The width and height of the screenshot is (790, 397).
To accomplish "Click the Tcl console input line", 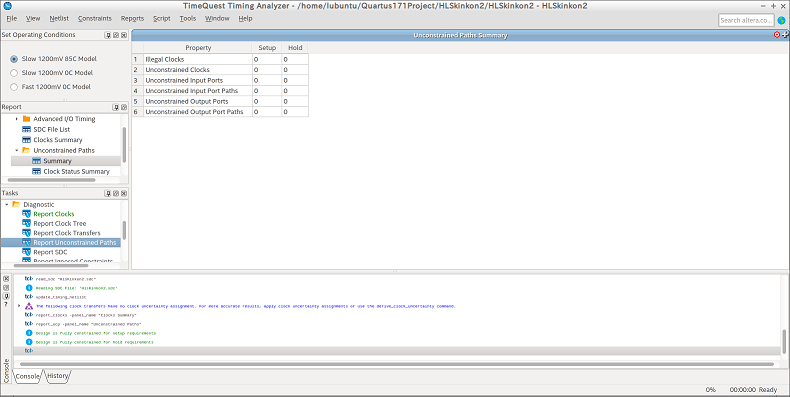I will [398, 351].
